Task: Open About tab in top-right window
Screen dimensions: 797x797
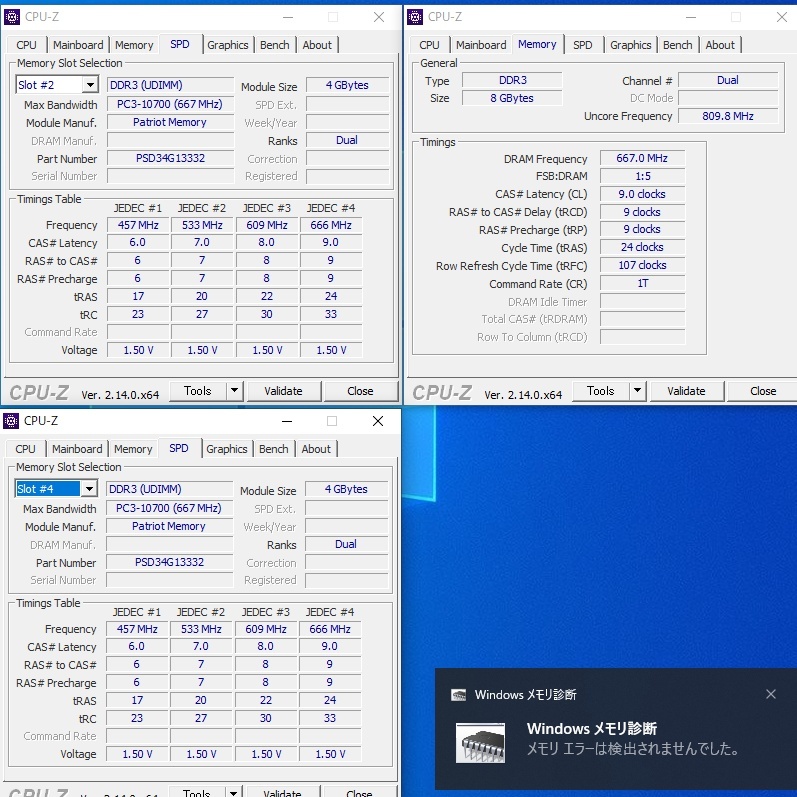Action: pos(720,45)
